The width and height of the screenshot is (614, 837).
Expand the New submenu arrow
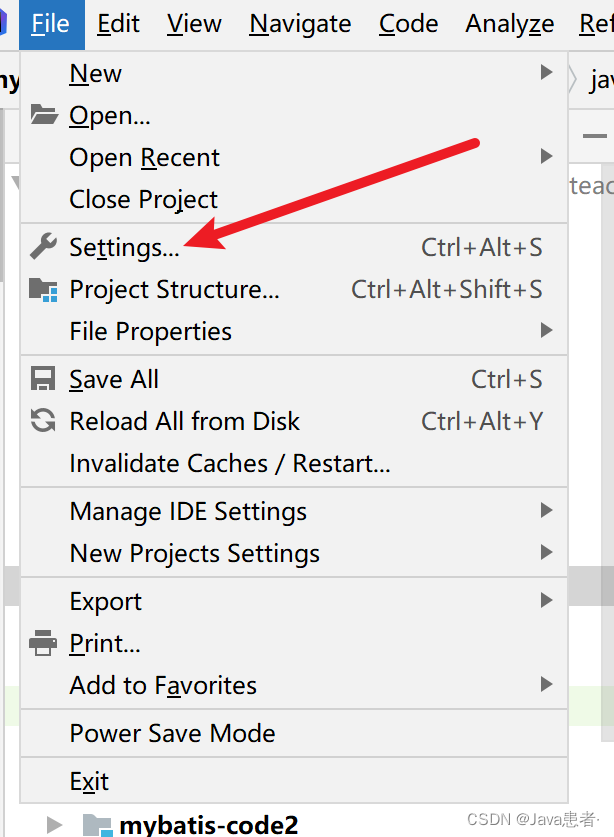point(546,72)
